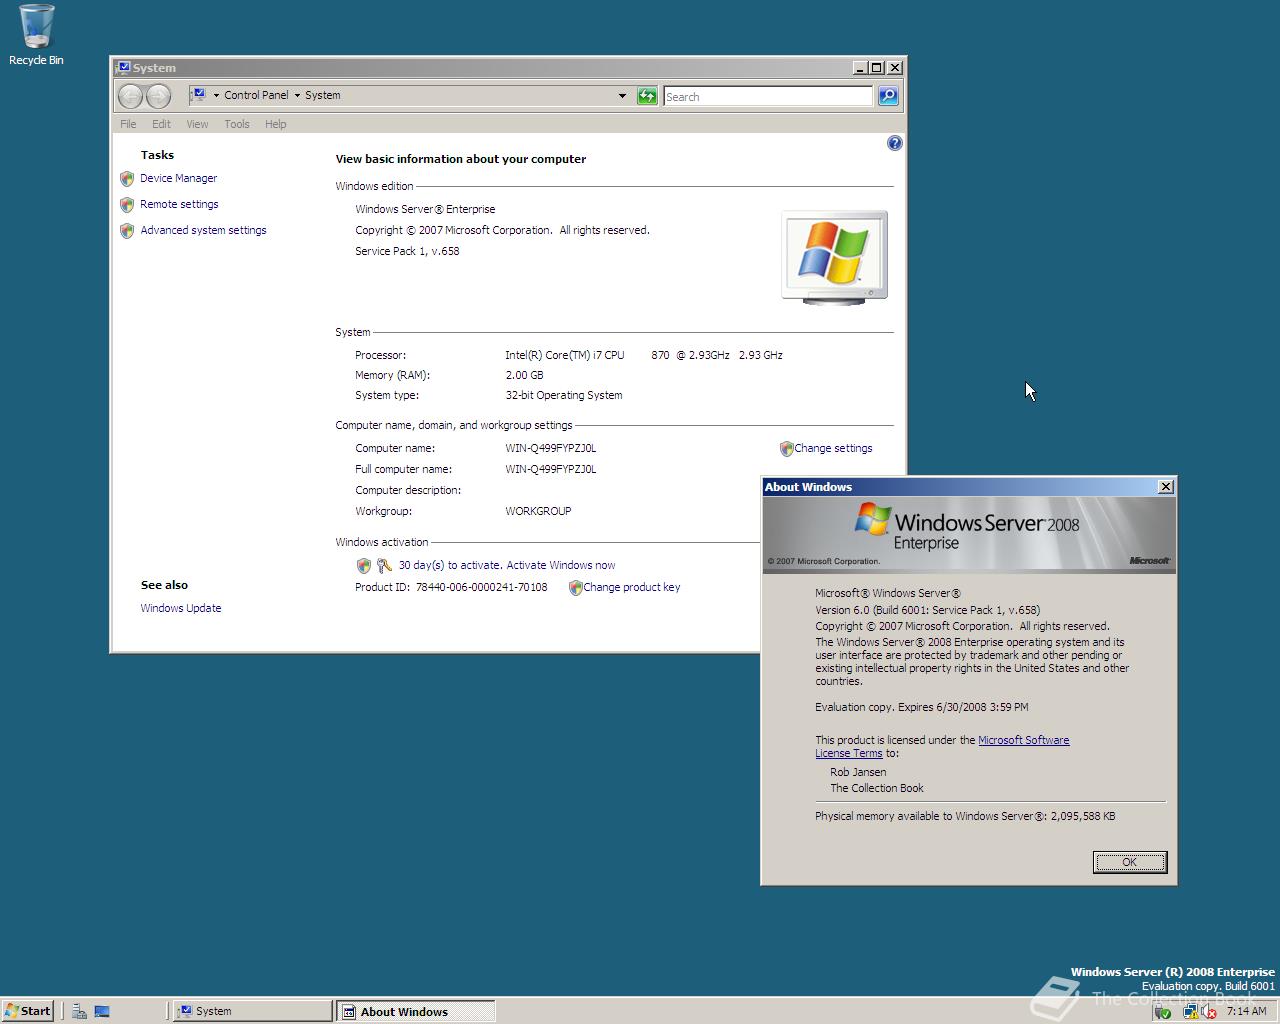The image size is (1280, 1024).
Task: Click the search magnifier button
Action: [x=888, y=96]
